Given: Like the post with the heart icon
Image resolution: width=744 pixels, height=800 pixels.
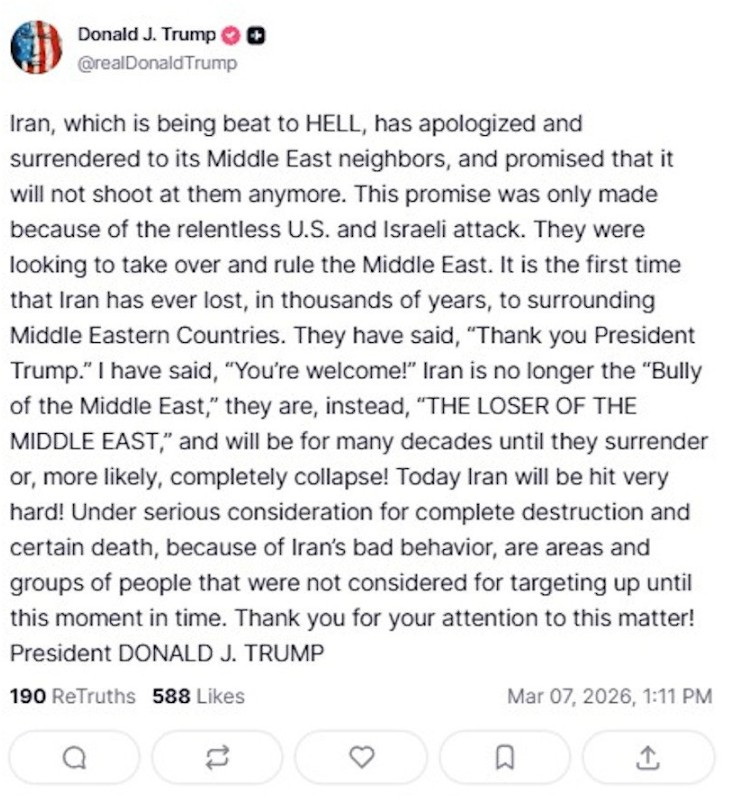Looking at the screenshot, I should [360, 757].
